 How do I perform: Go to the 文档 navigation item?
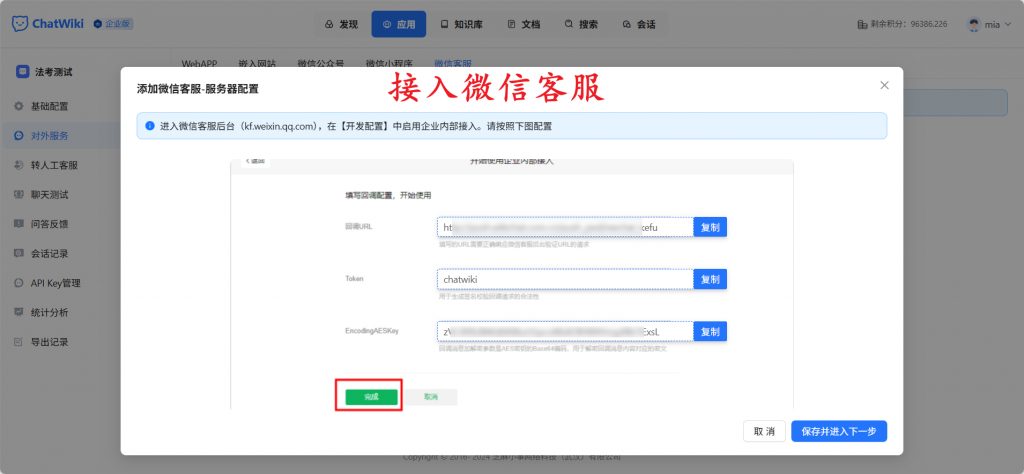[524, 24]
